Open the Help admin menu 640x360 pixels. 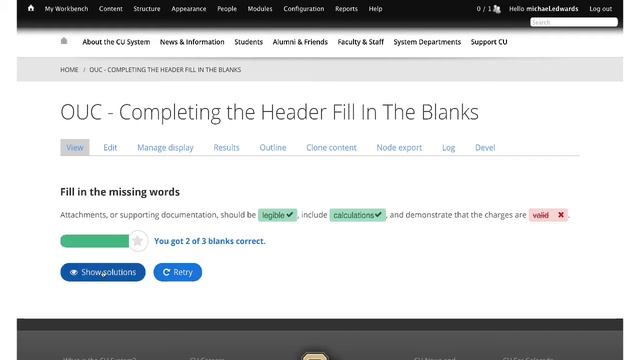pyautogui.click(x=376, y=9)
